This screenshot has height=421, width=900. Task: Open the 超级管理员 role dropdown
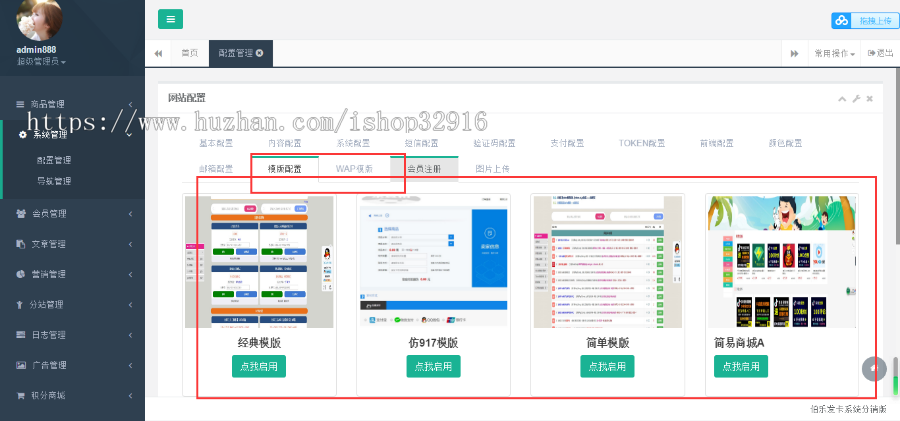coord(41,61)
